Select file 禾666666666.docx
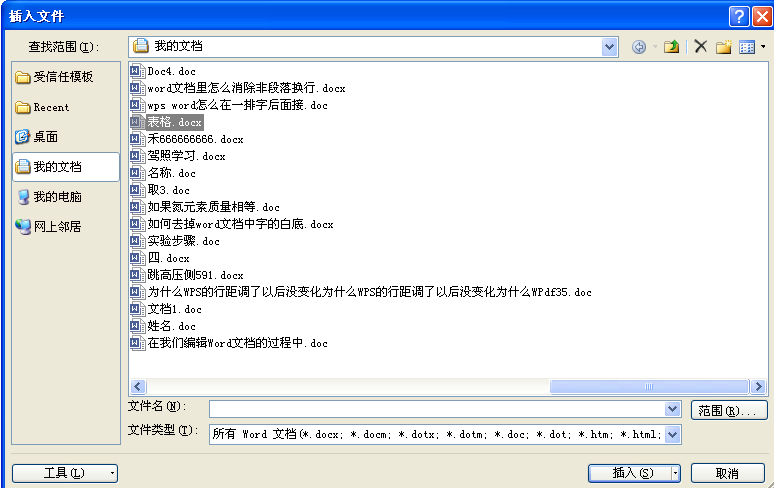This screenshot has width=774, height=488. (195, 139)
